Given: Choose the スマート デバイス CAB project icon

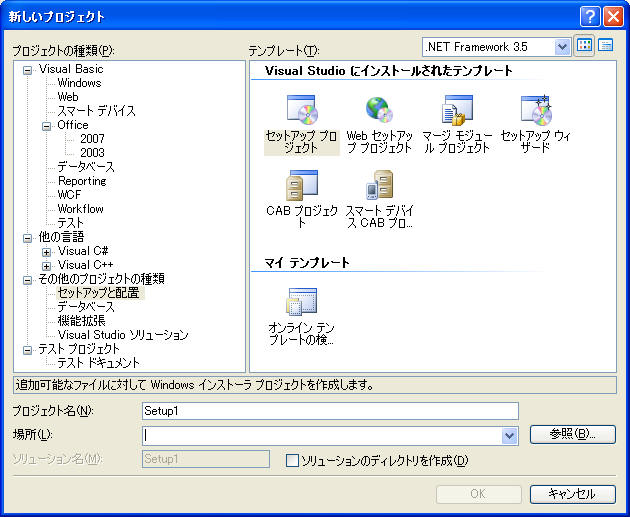Looking at the screenshot, I should [379, 185].
